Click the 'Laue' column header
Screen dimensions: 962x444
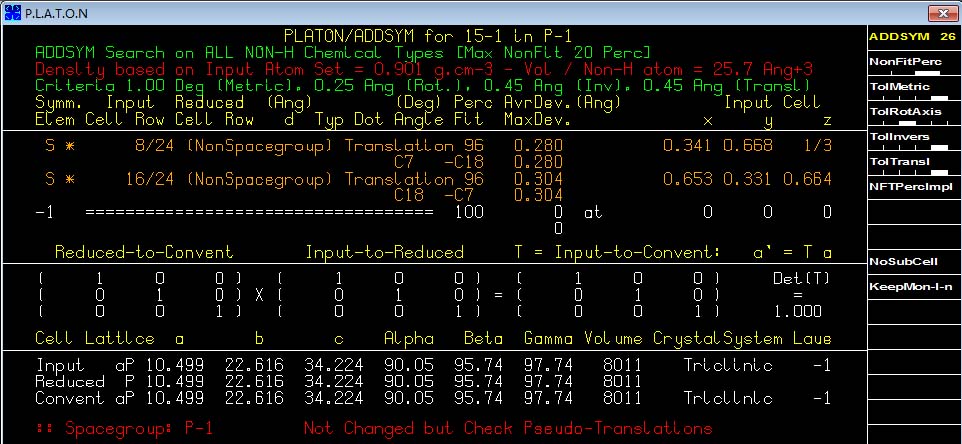(x=812, y=339)
